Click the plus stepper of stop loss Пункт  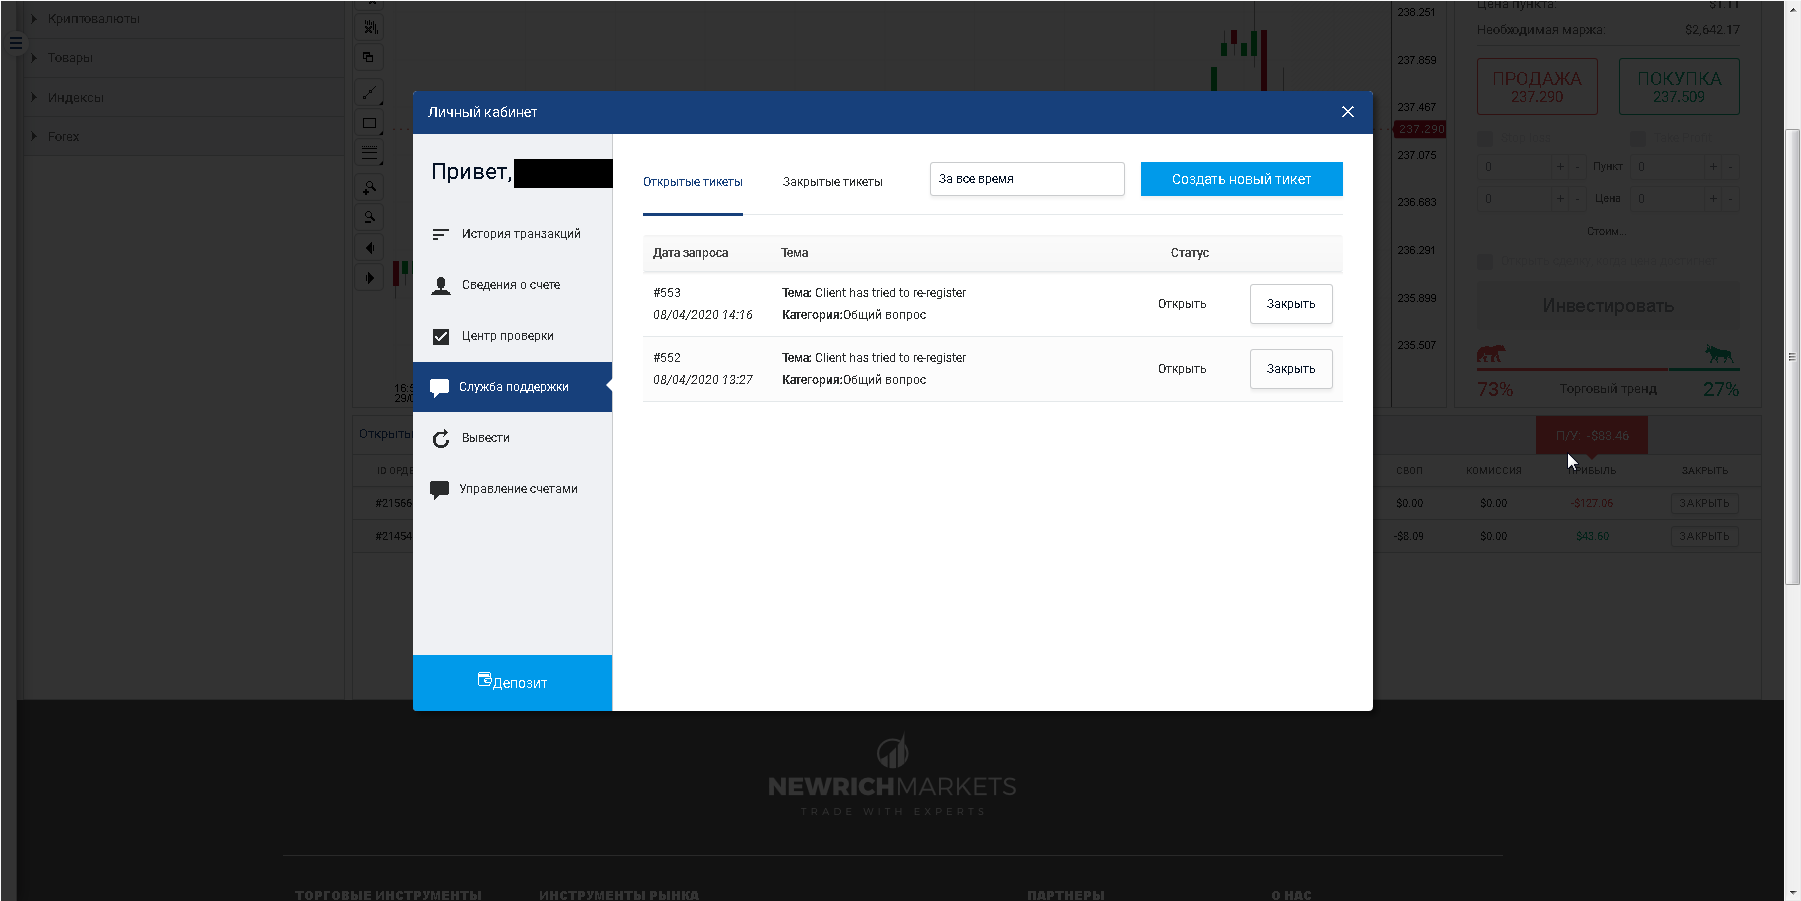click(x=1560, y=167)
